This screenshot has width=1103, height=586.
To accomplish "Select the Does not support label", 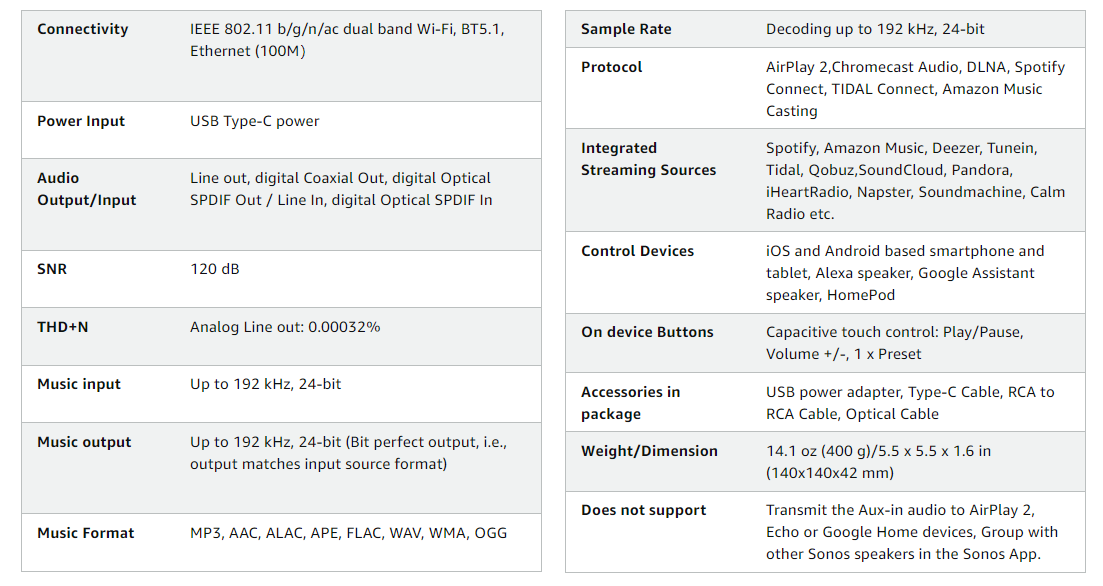I will (x=643, y=510).
